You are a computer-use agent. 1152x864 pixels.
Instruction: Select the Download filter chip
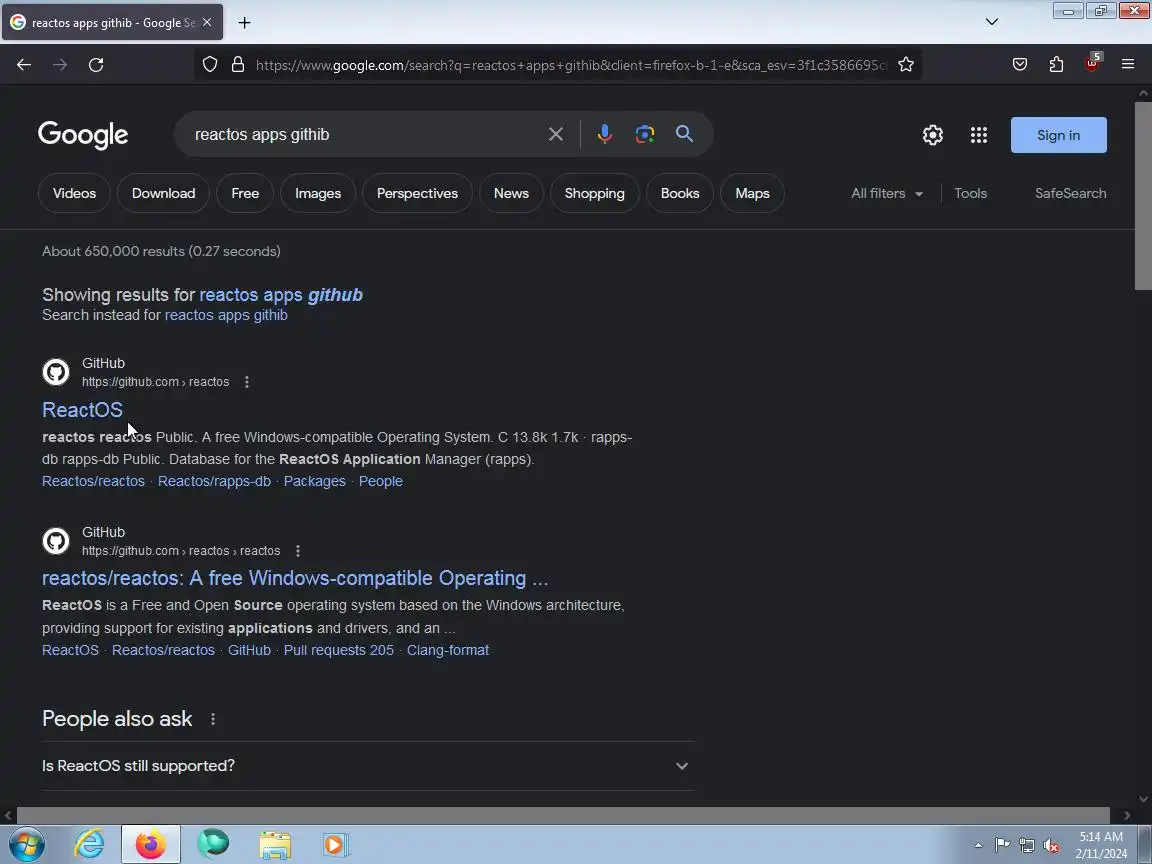pyautogui.click(x=163, y=193)
